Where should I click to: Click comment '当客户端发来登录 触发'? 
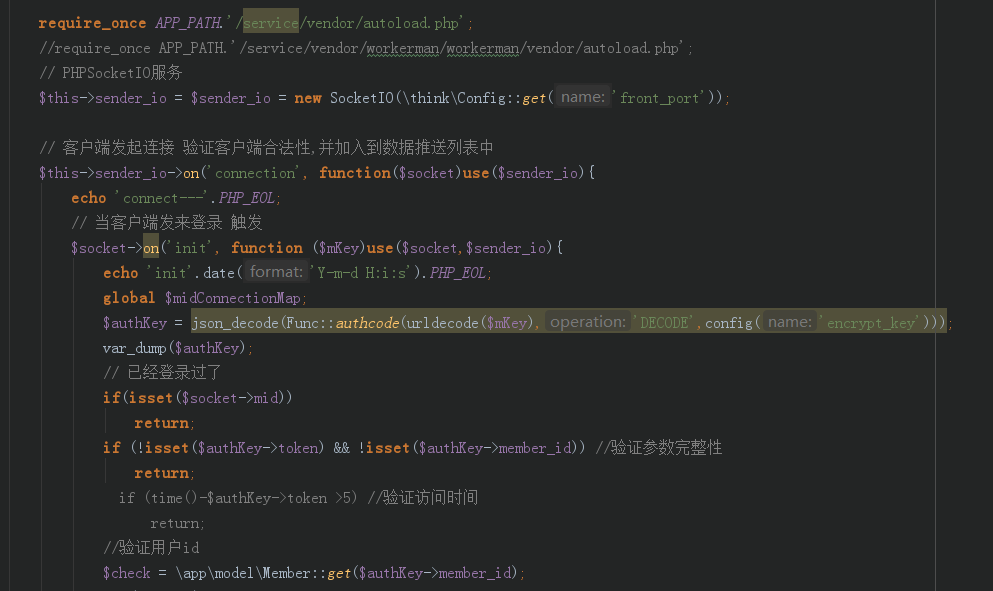[x=178, y=222]
